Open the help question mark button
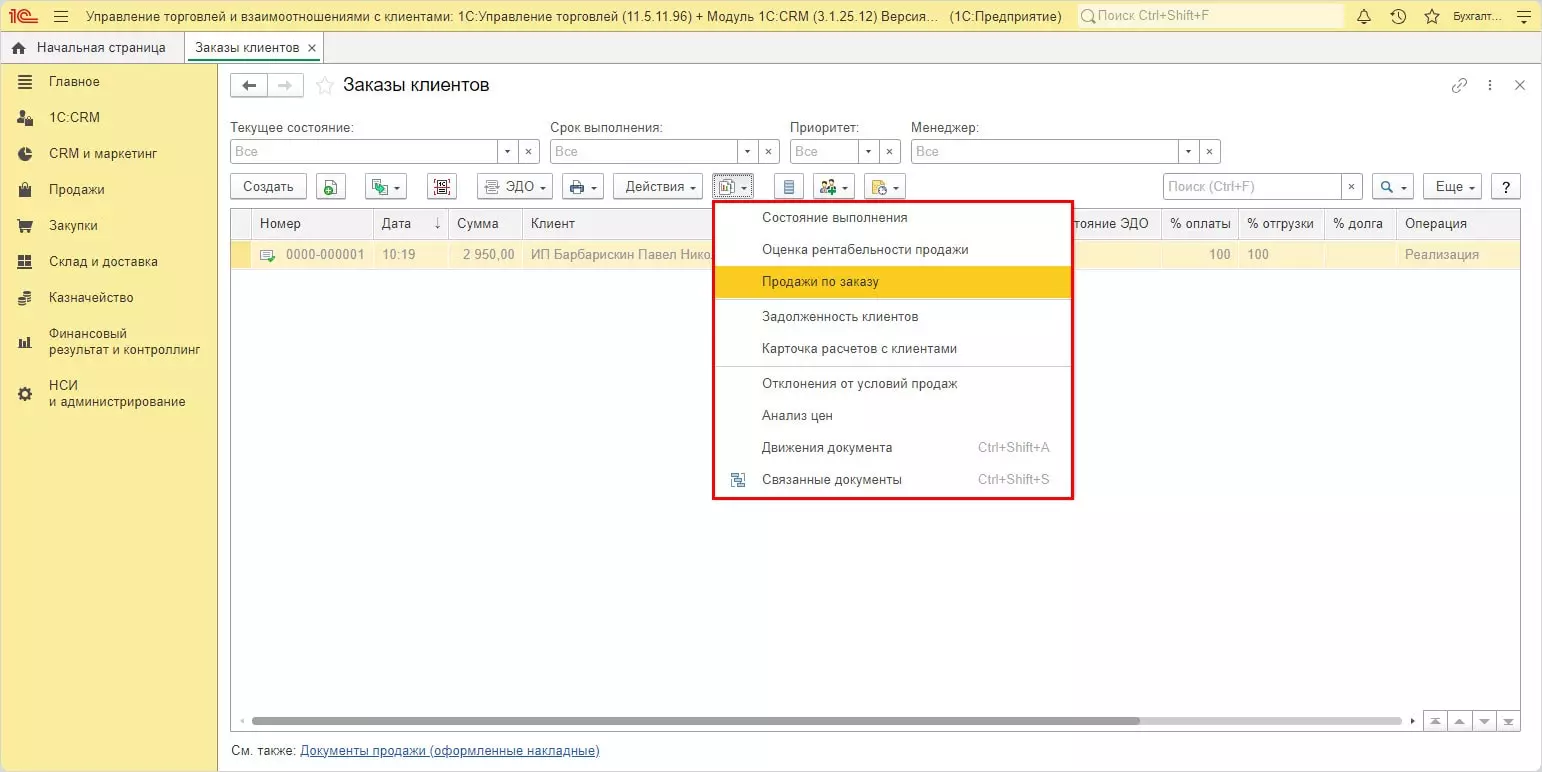1542x772 pixels. tap(1505, 187)
